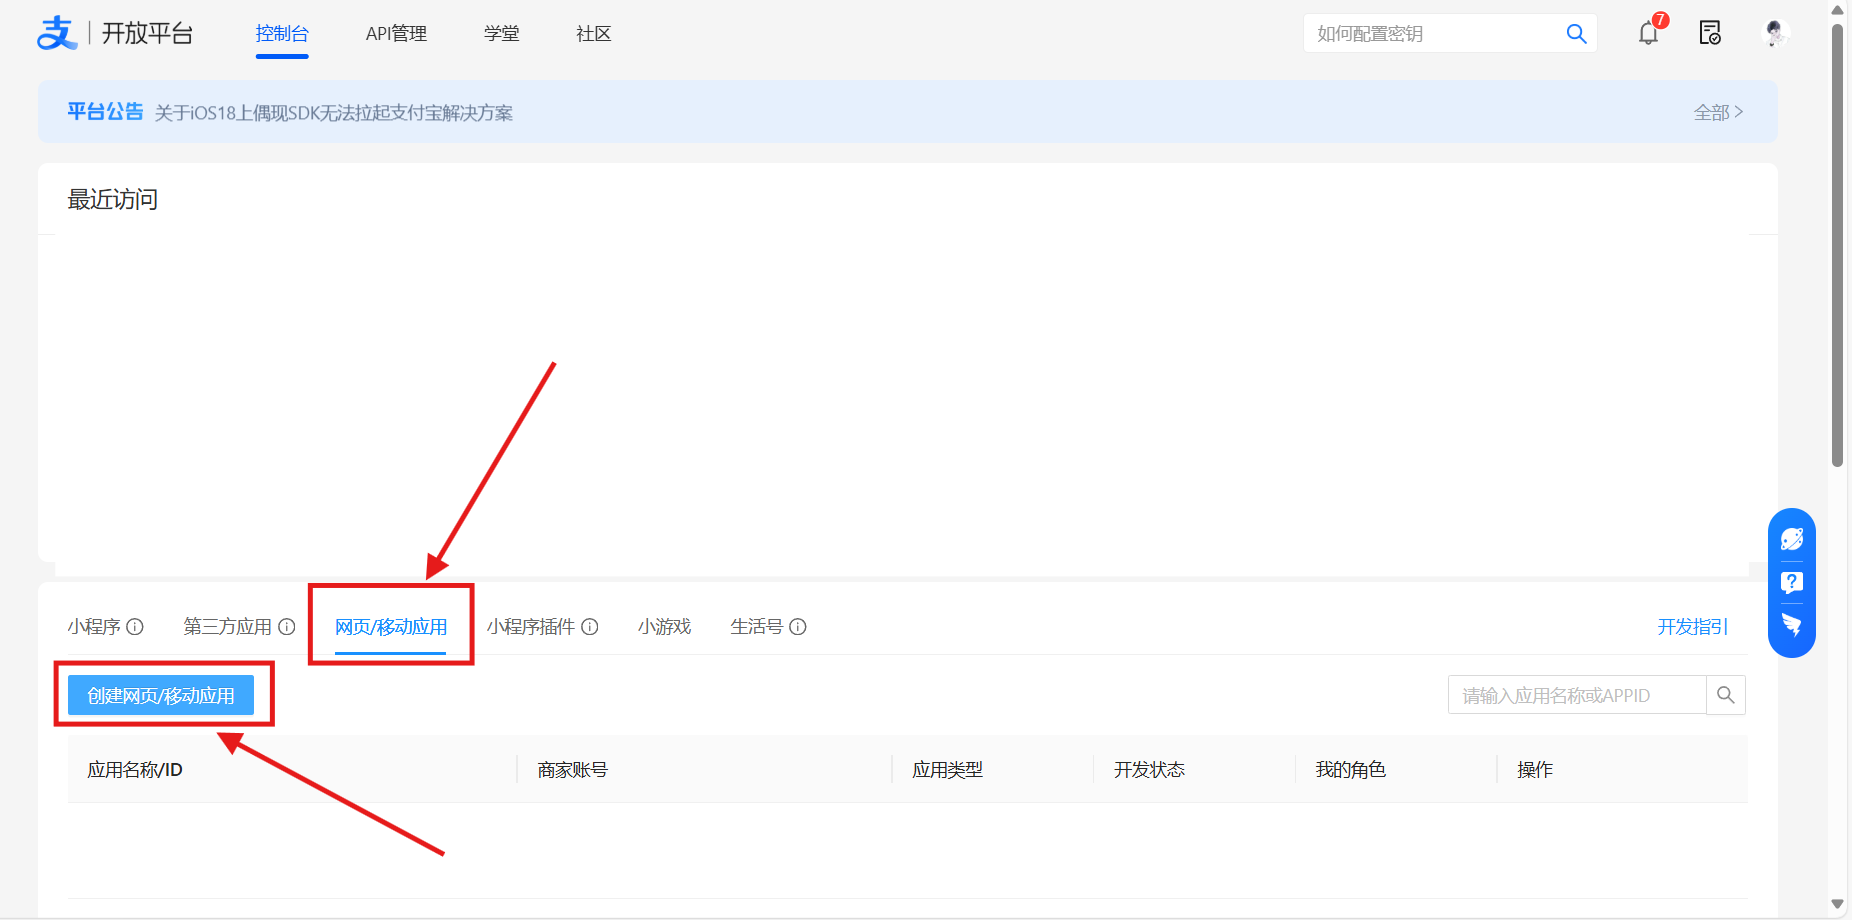This screenshot has height=920, width=1852.
Task: Switch to the 小游戏 tab
Action: (x=664, y=627)
